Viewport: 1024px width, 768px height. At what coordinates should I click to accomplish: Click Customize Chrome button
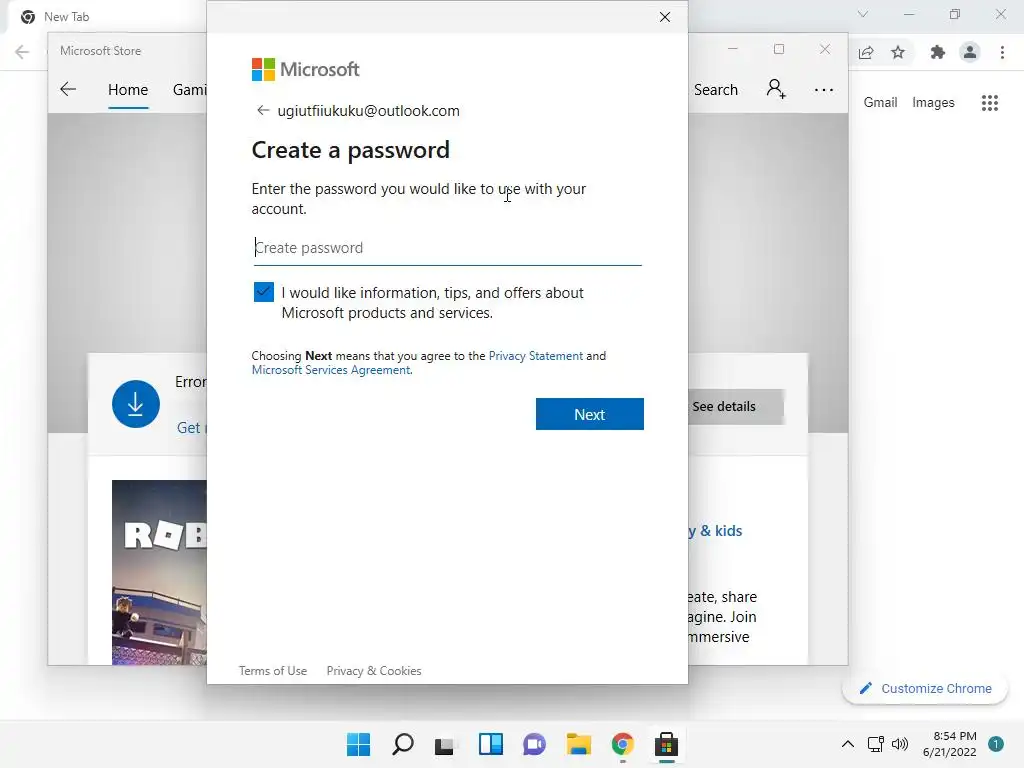click(925, 688)
